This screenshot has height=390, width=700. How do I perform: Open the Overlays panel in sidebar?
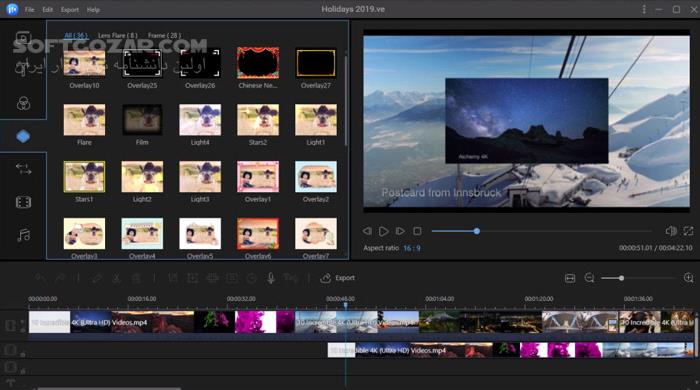click(23, 137)
